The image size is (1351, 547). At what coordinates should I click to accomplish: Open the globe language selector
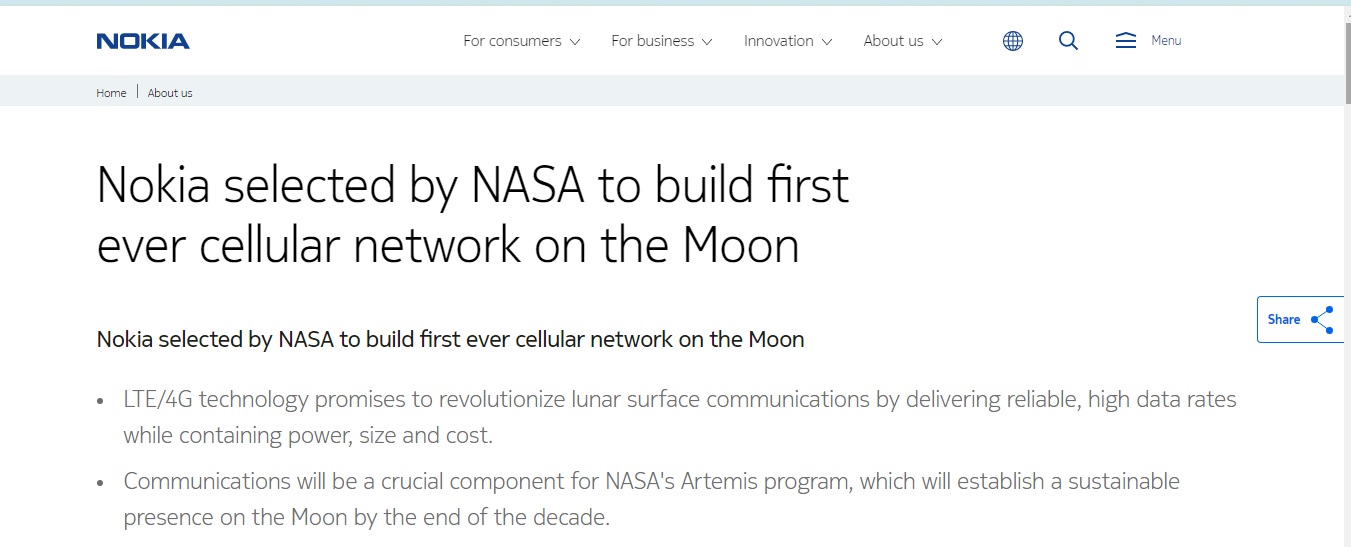tap(1013, 41)
